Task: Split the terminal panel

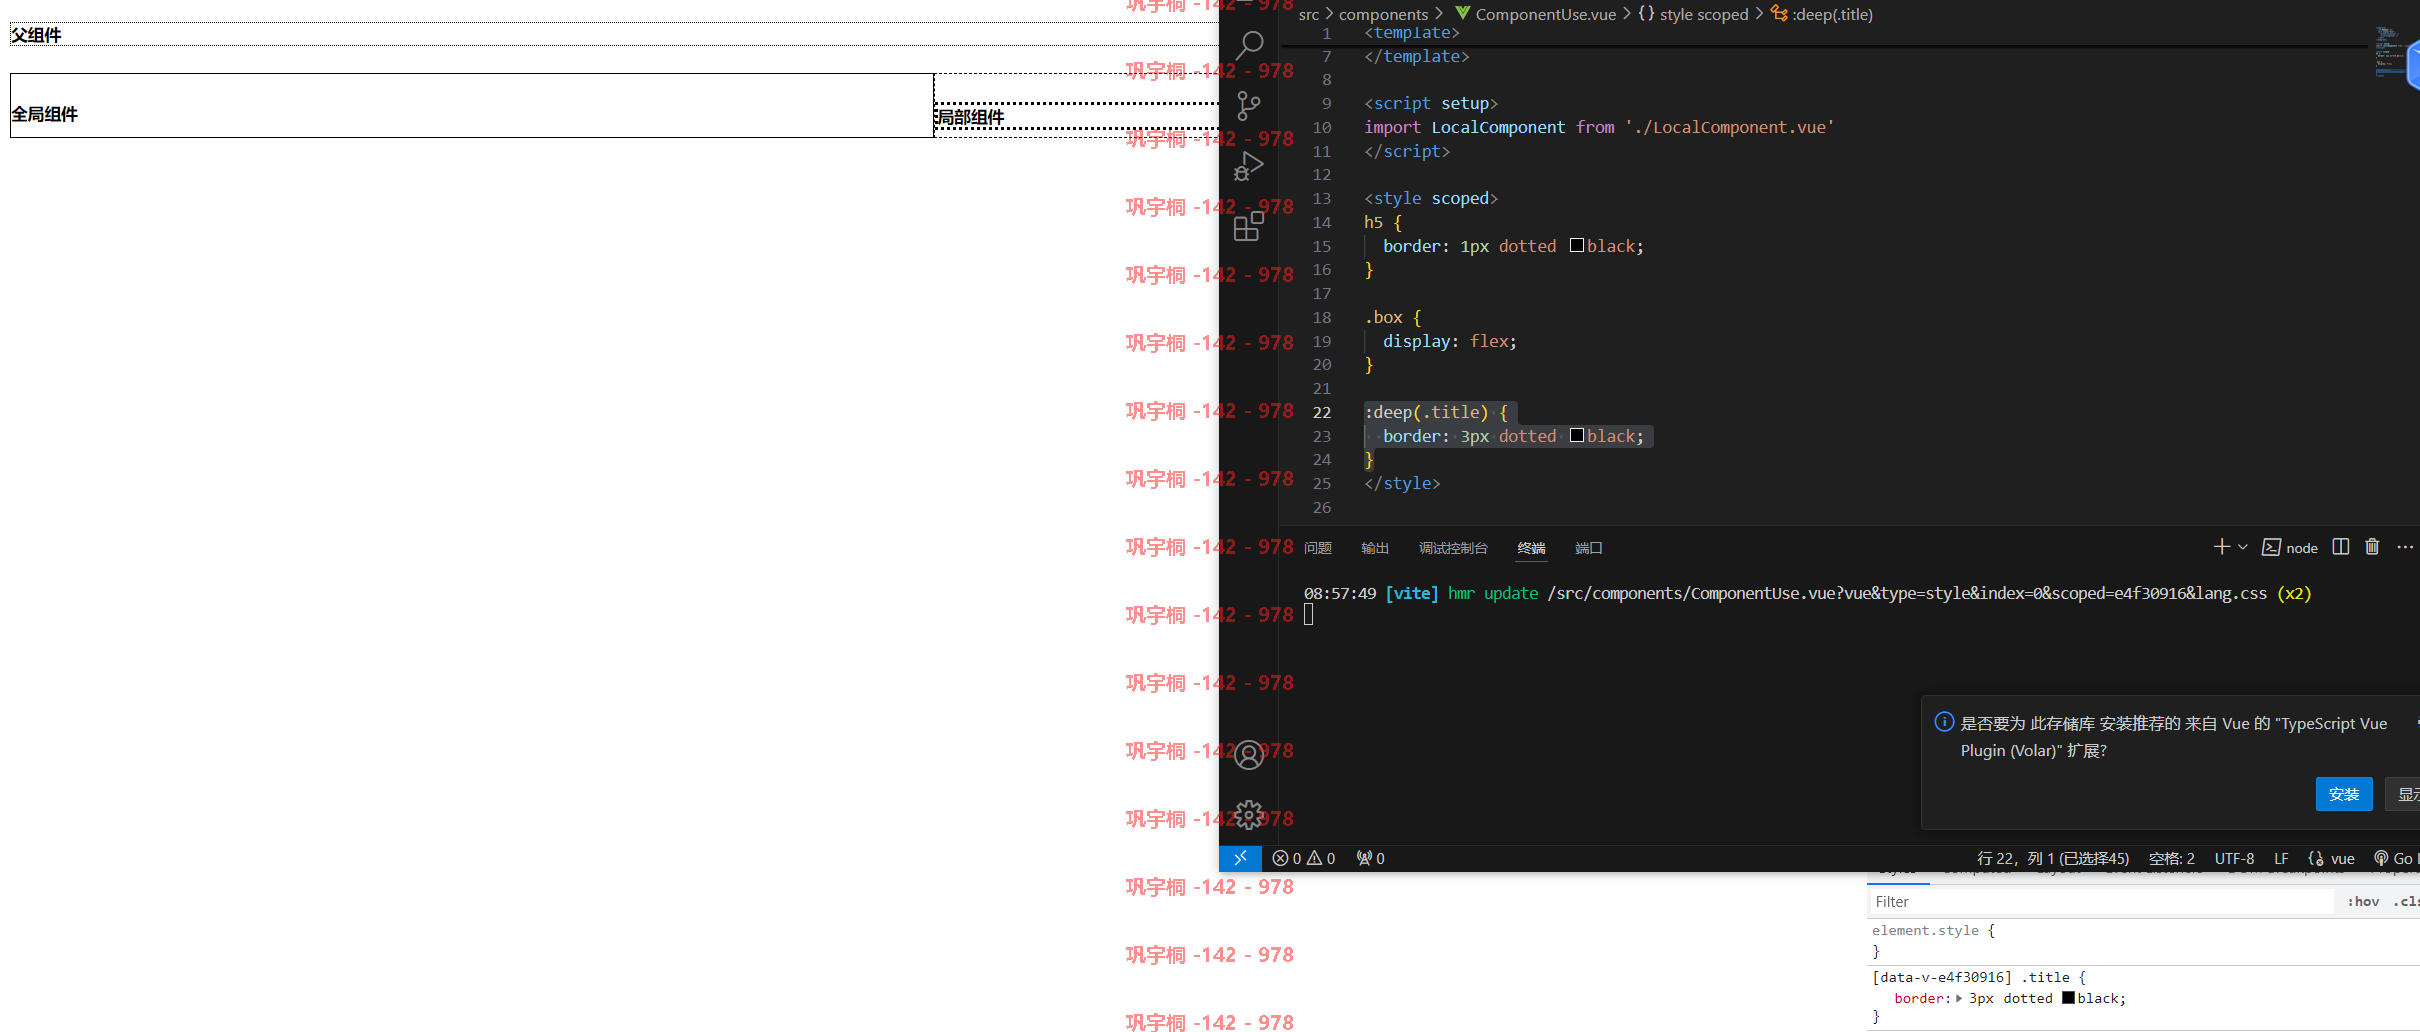Action: [2341, 547]
